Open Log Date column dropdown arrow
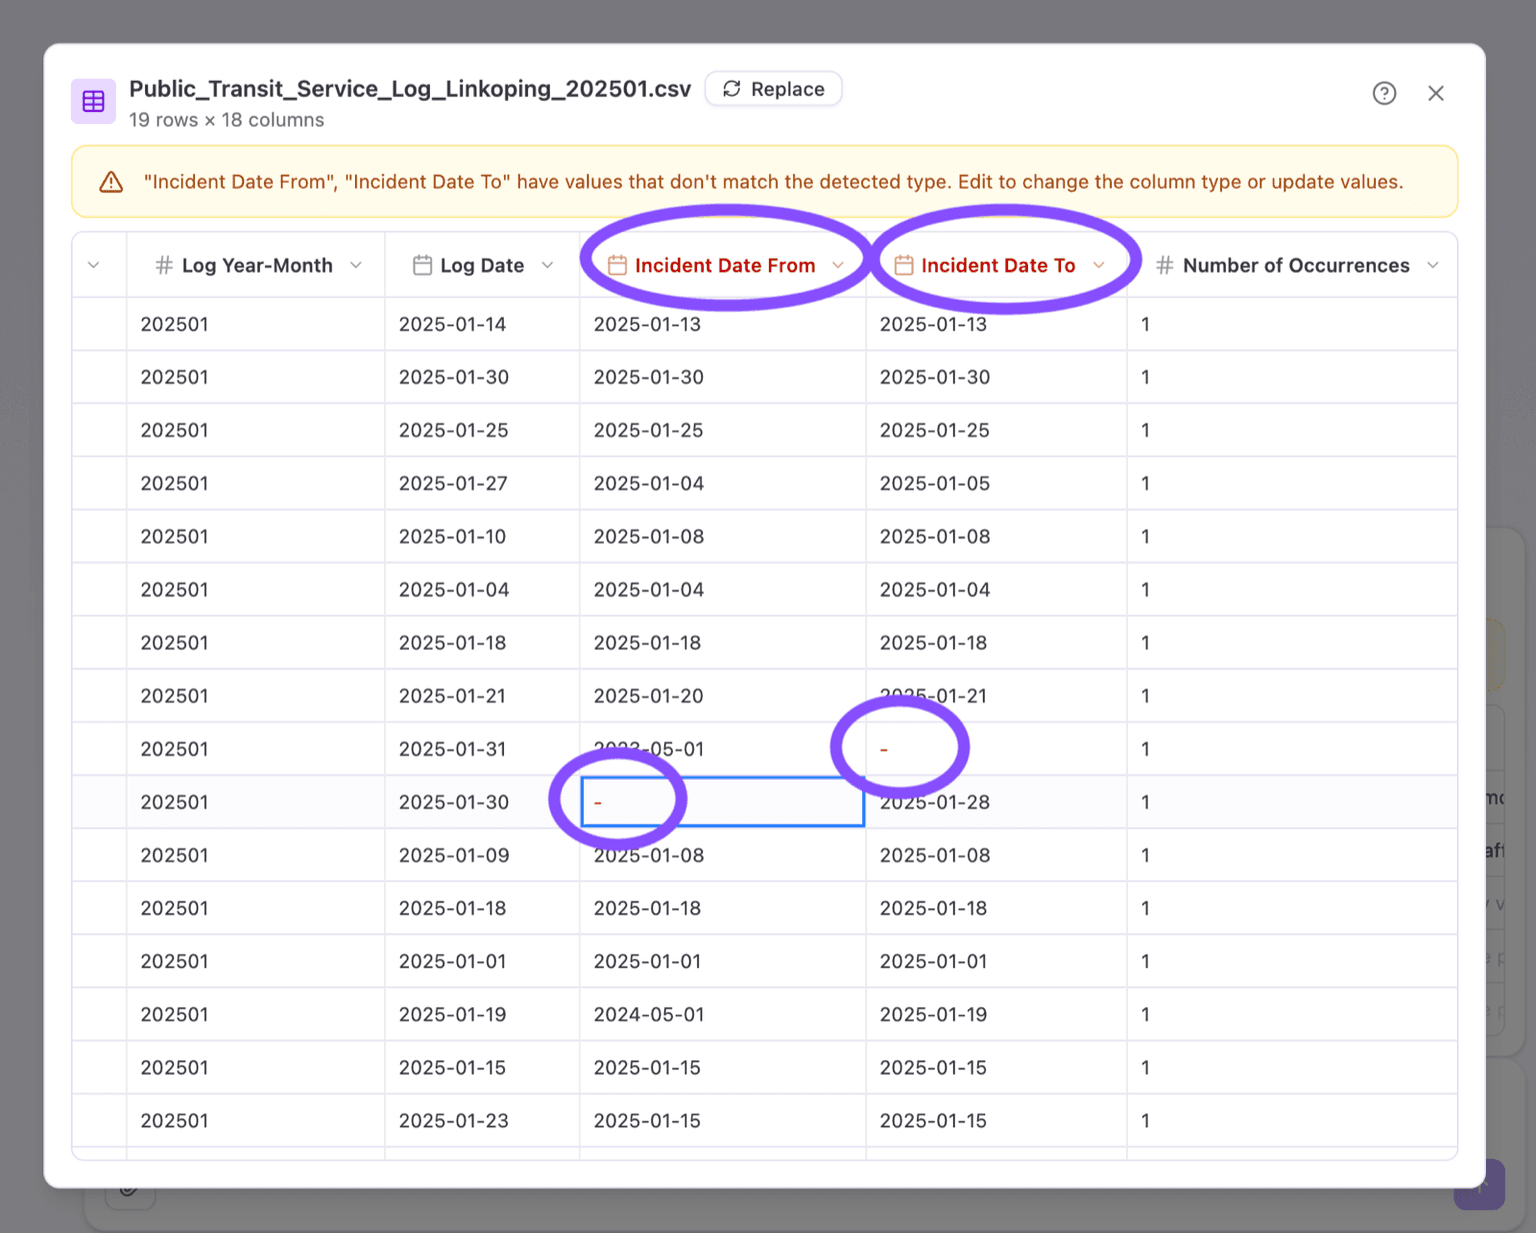Screen dimensions: 1536x1233 pos(547,265)
